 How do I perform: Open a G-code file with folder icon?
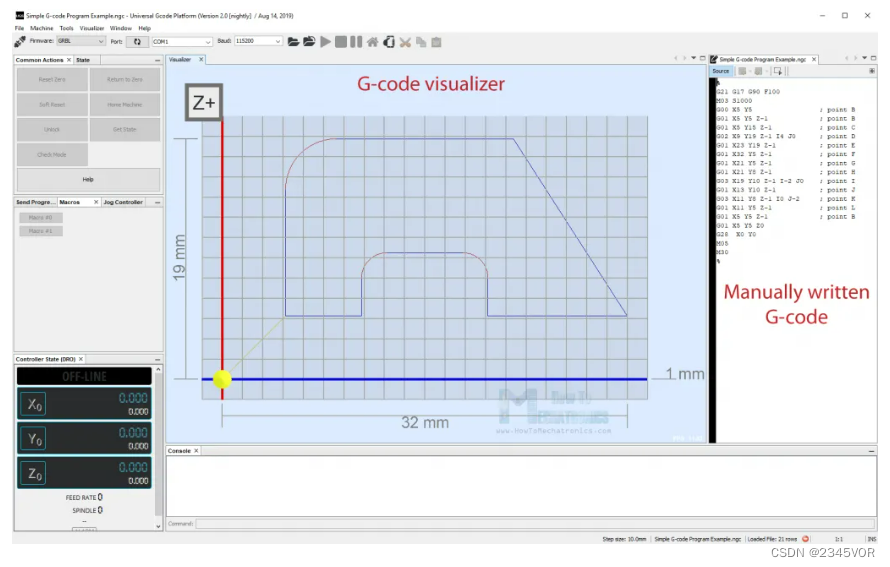(x=293, y=41)
